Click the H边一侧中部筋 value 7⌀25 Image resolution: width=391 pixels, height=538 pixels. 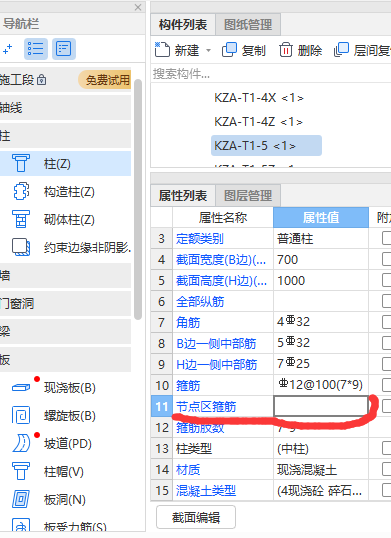click(293, 363)
